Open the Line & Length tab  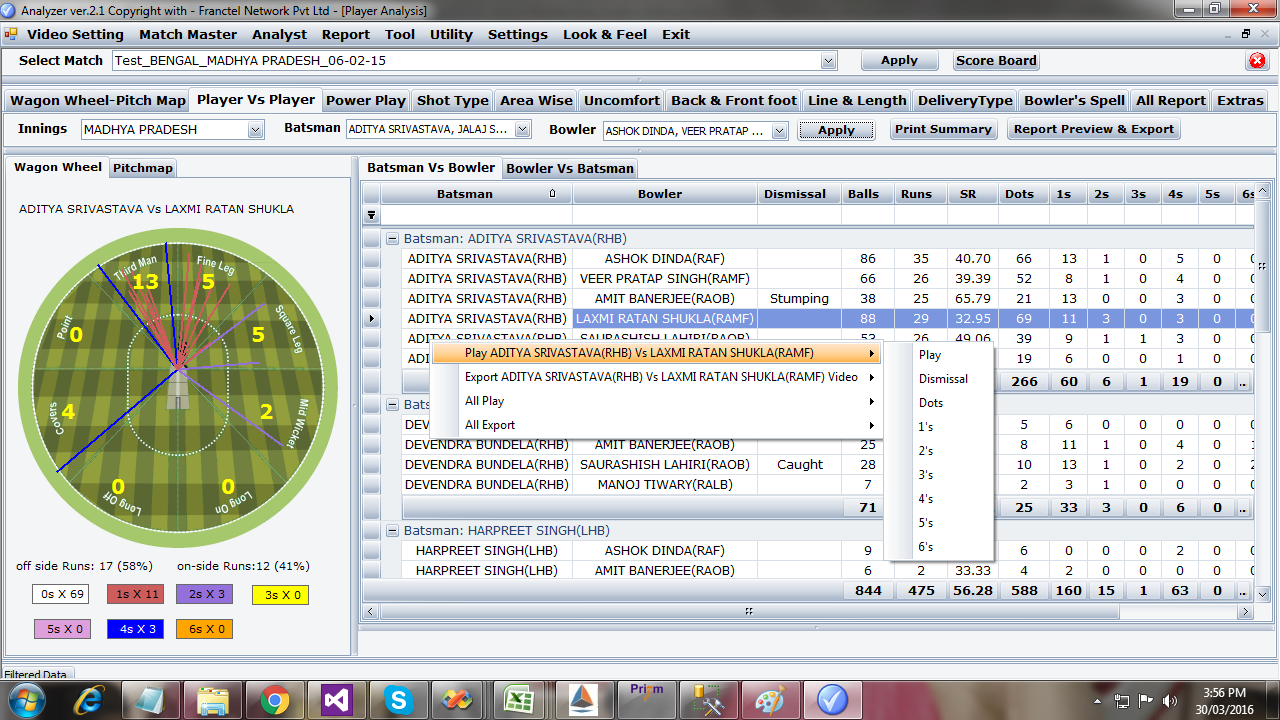click(x=857, y=100)
